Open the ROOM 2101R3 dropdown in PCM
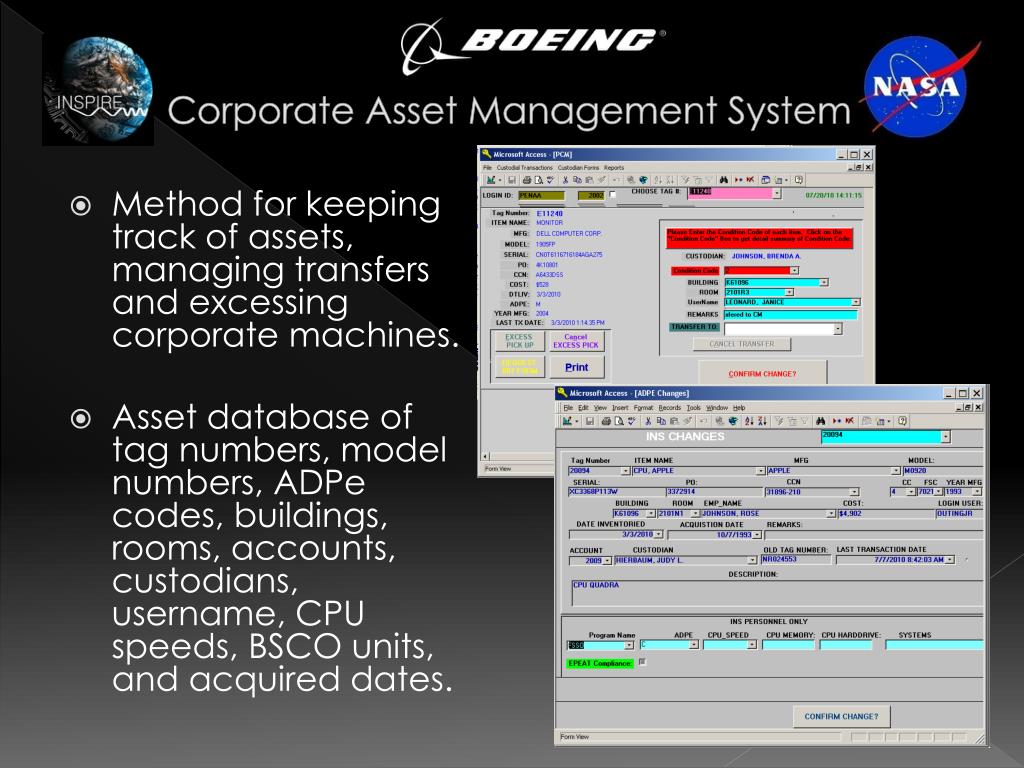Screen dimensions: 1024x768 click(789, 293)
